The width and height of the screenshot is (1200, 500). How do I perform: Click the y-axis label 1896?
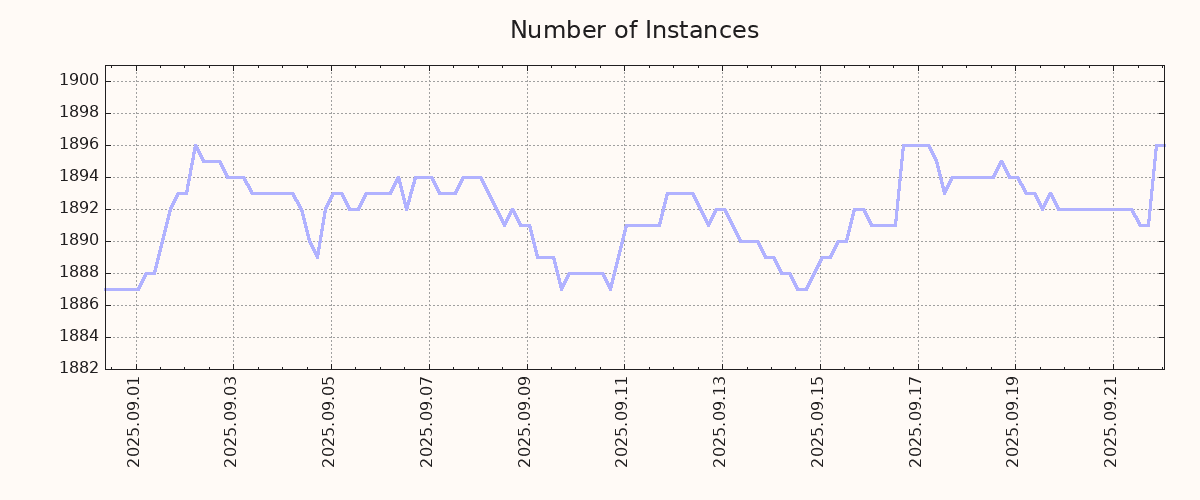pyautogui.click(x=79, y=145)
